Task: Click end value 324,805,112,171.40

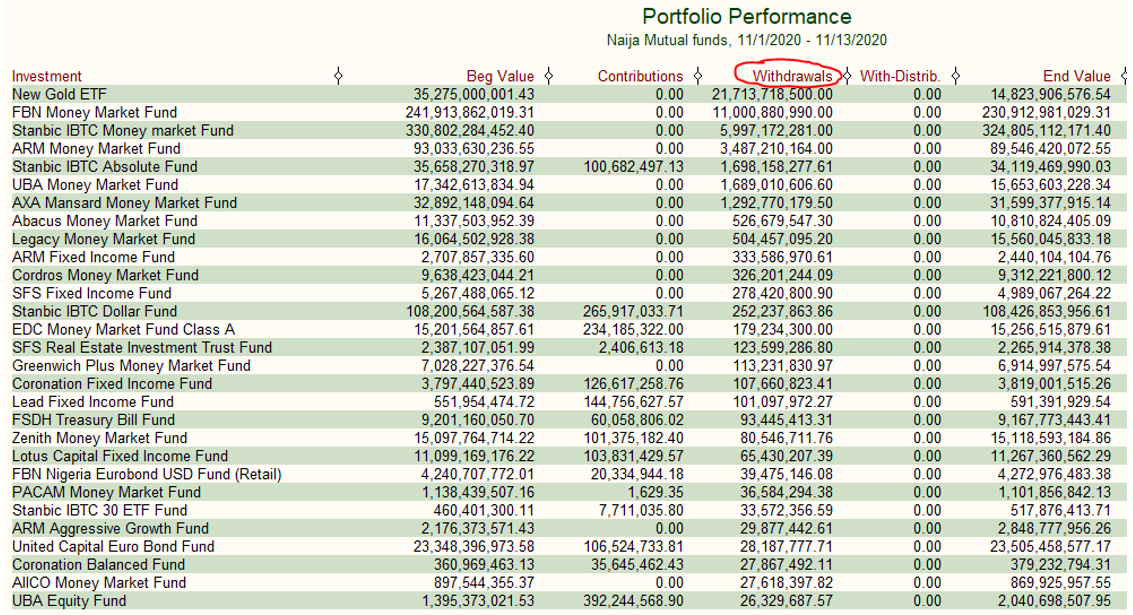Action: [x=1046, y=130]
